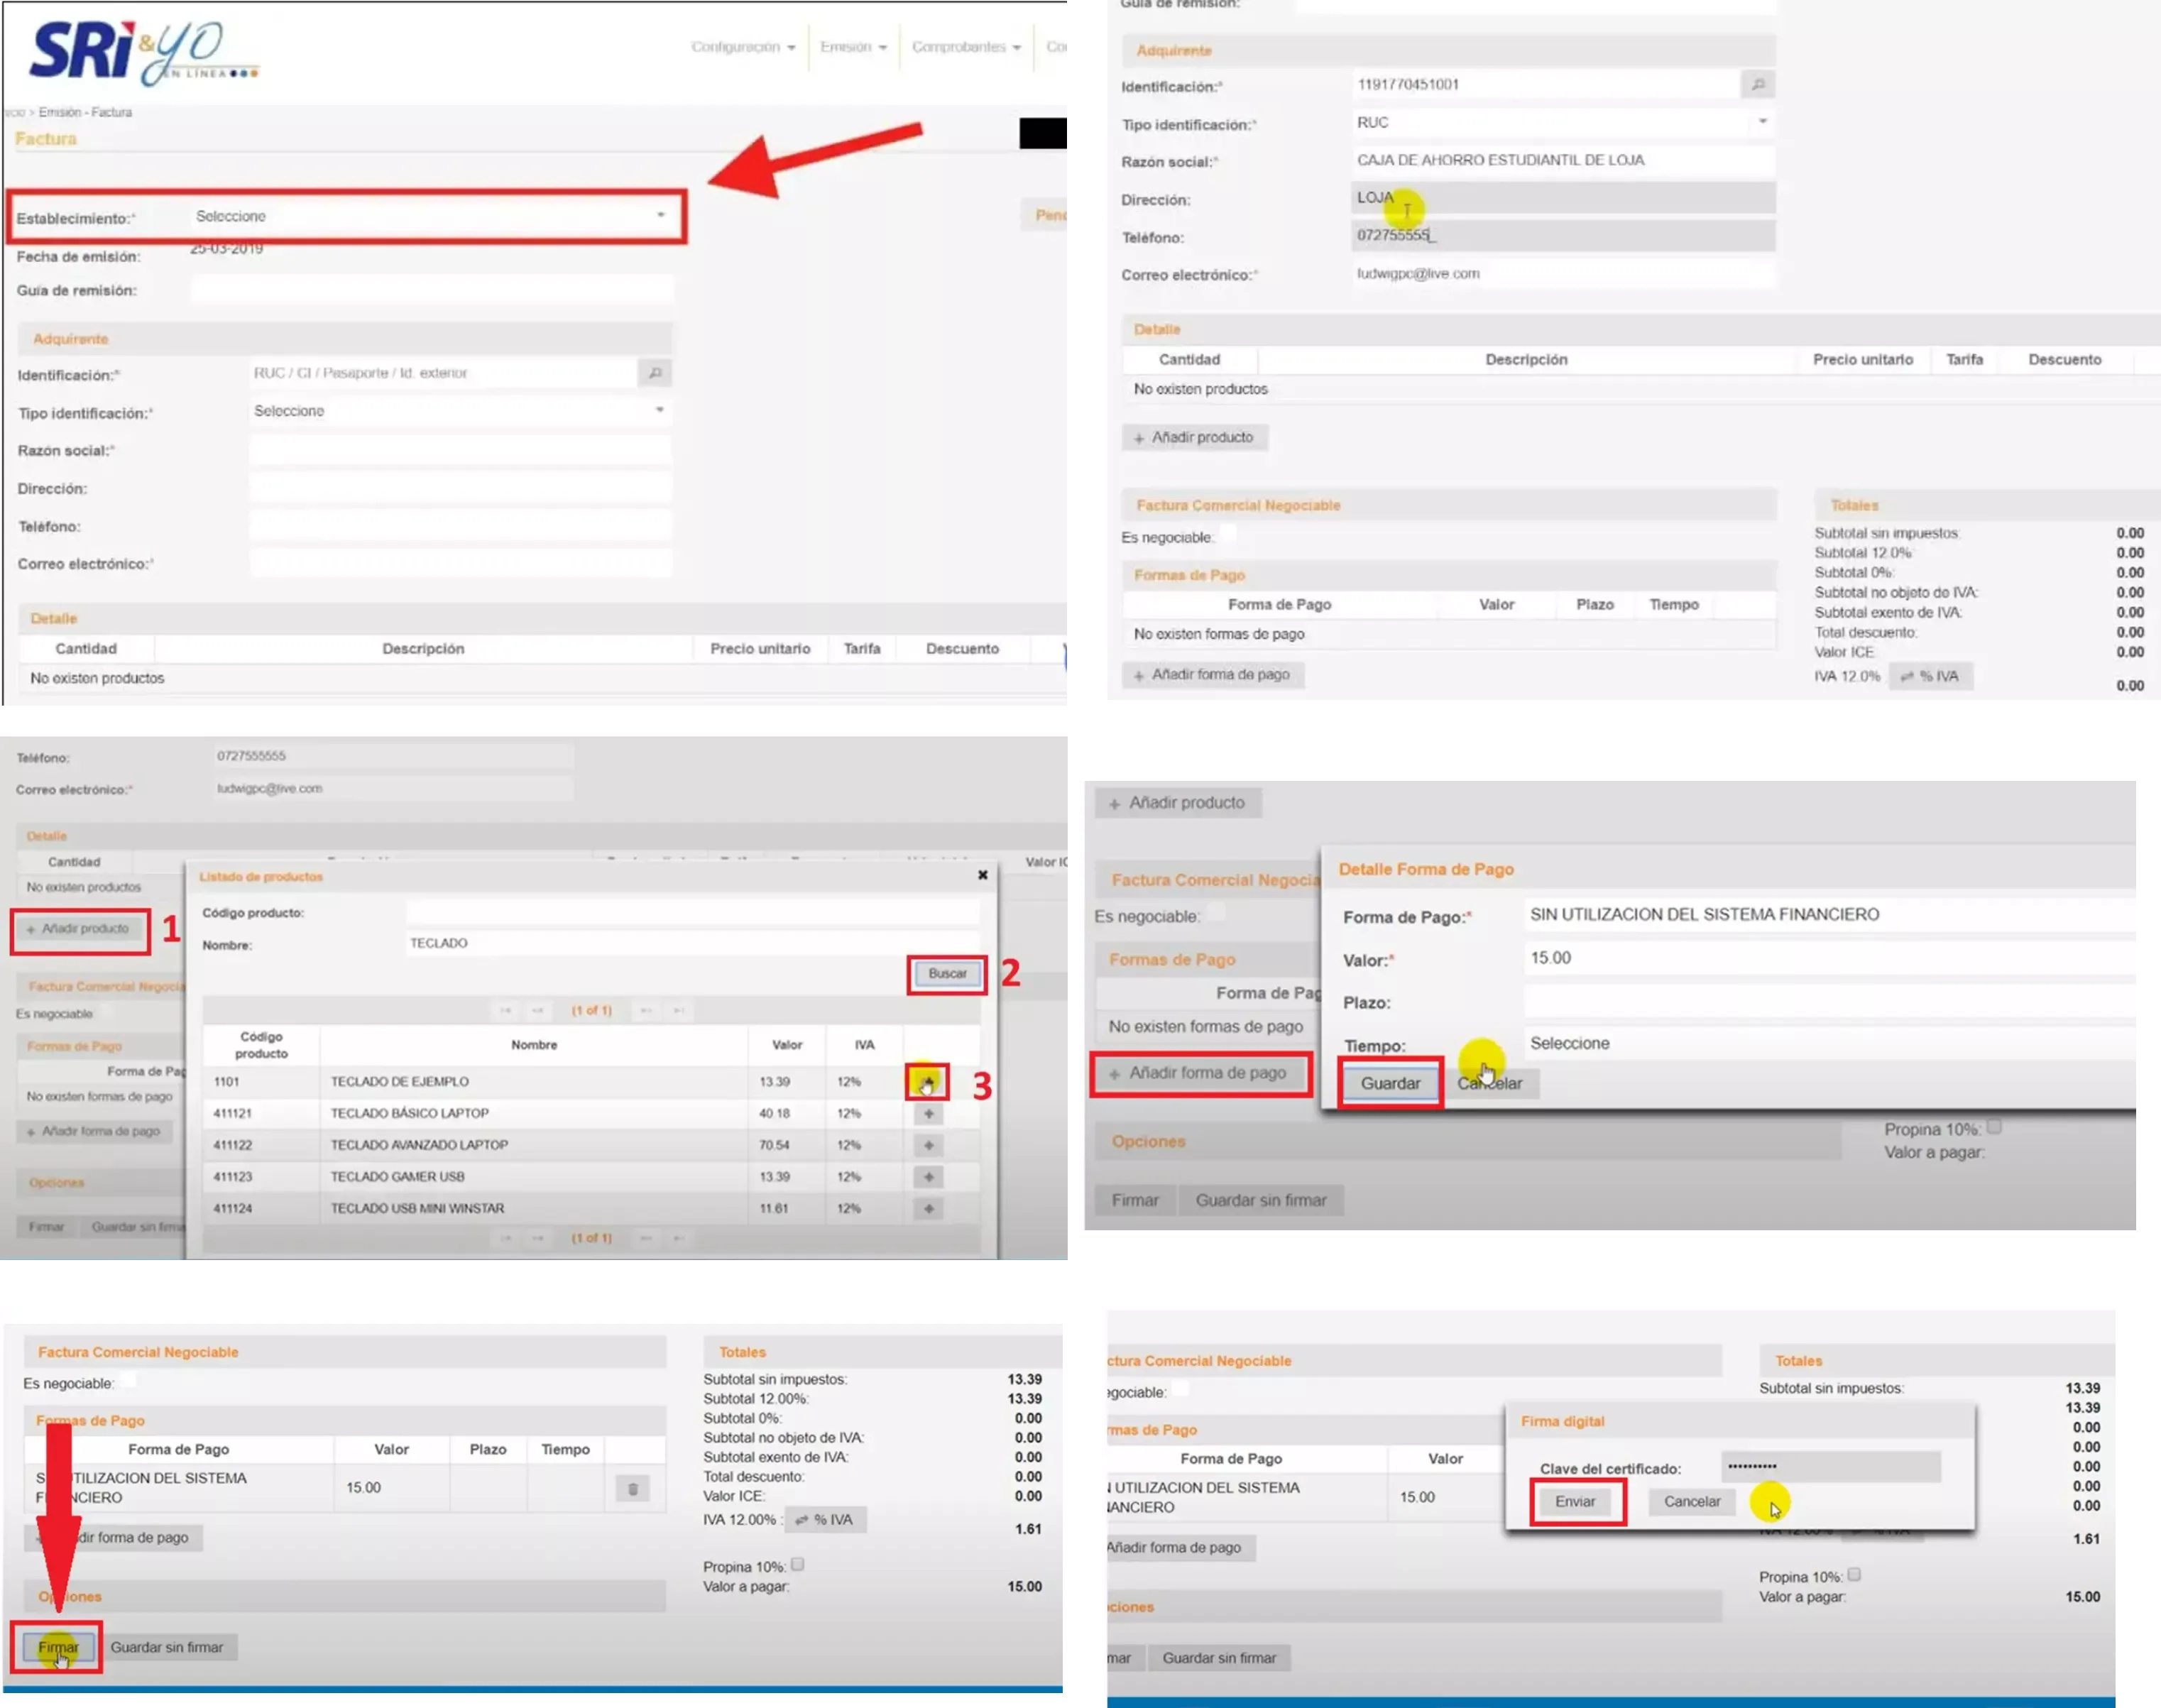This screenshot has height=1708, width=2161.
Task: Toggle Es negociable checkbox in screenshot with red Firmar arrow
Action: pos(128,1381)
